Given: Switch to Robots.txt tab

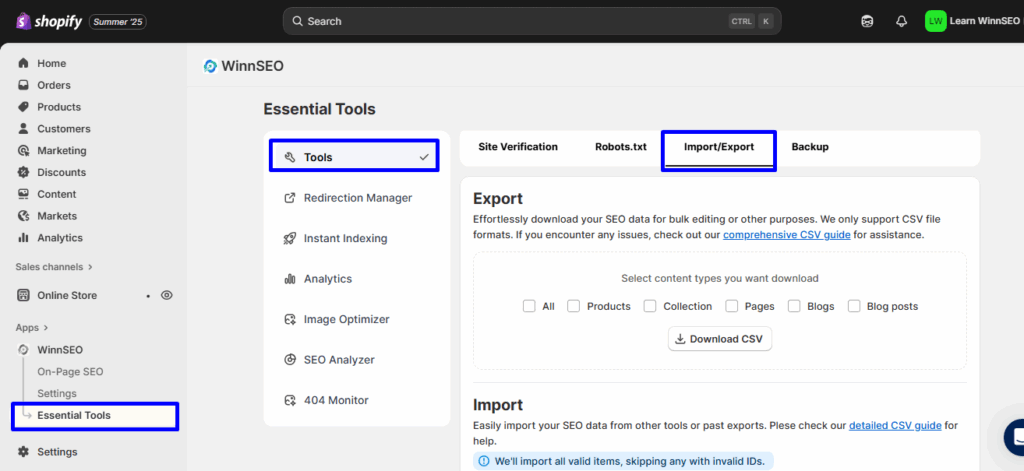Looking at the screenshot, I should [620, 147].
